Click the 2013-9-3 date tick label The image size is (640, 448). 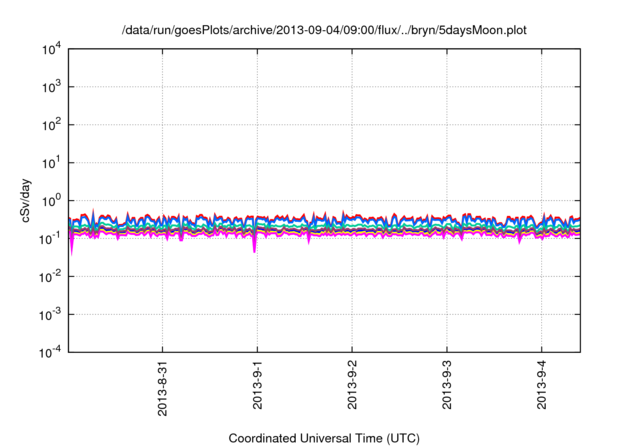pyautogui.click(x=447, y=384)
